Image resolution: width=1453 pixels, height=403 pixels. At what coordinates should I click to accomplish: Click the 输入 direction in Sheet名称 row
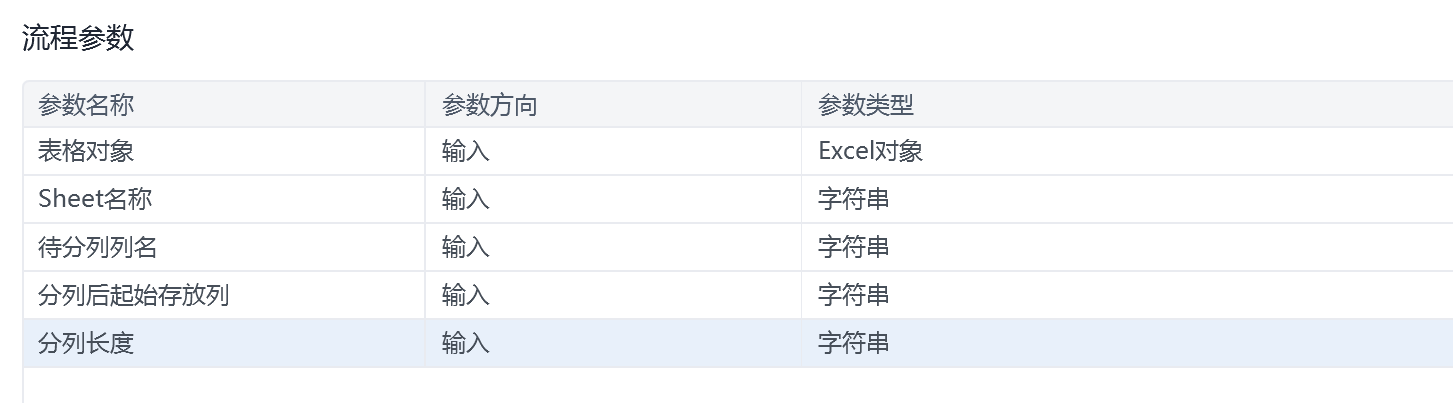pyautogui.click(x=465, y=199)
